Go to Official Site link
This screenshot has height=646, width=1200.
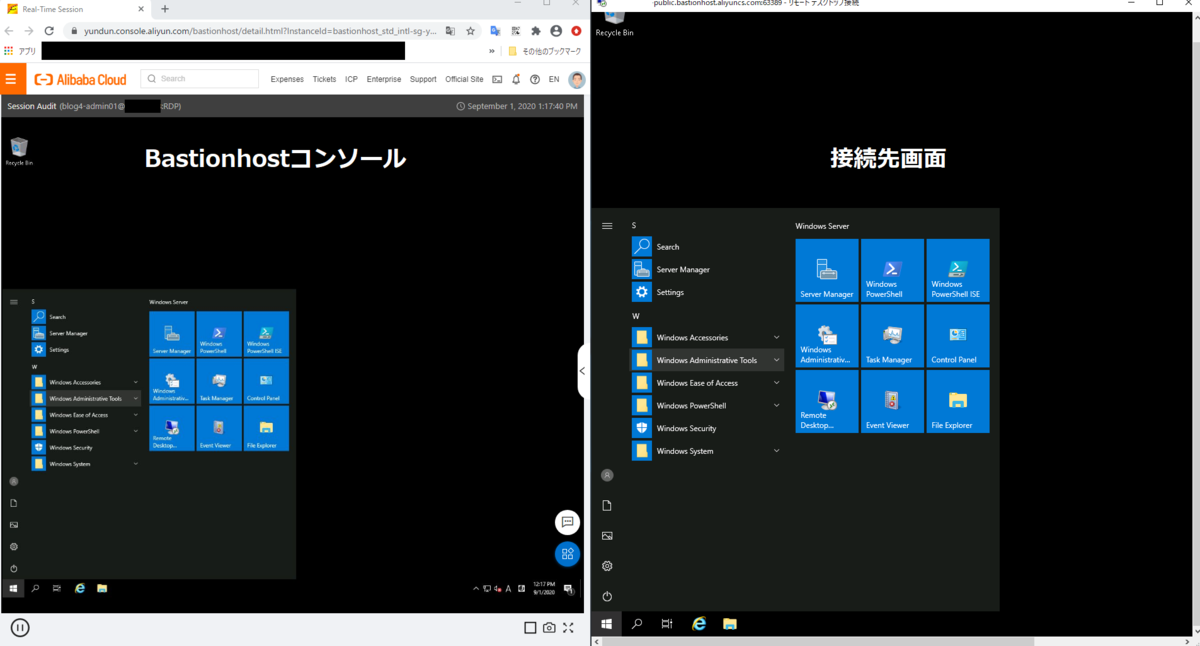464,79
